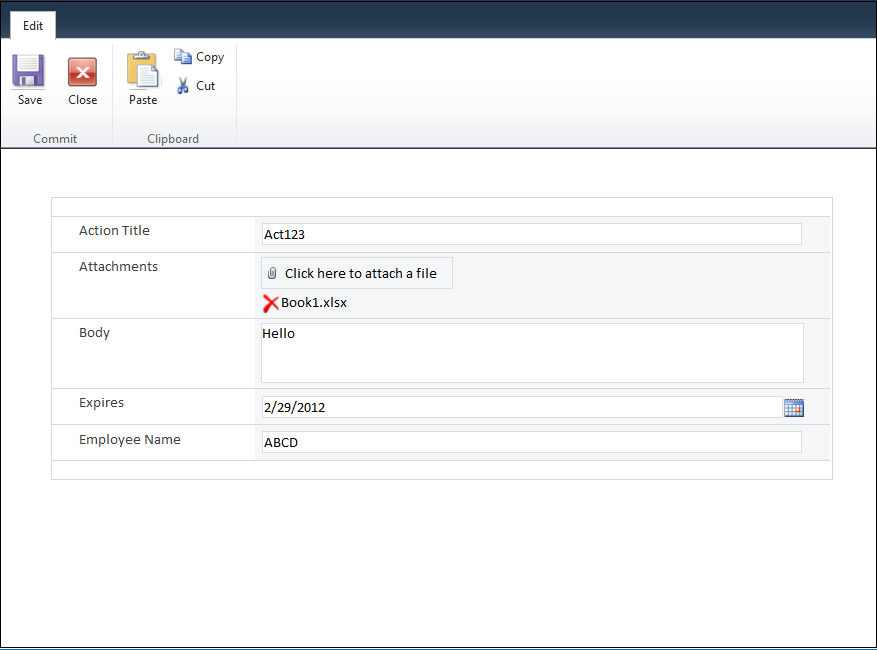Viewport: 877px width, 650px height.
Task: Open the Book1.xlsx attachment link
Action: (312, 302)
